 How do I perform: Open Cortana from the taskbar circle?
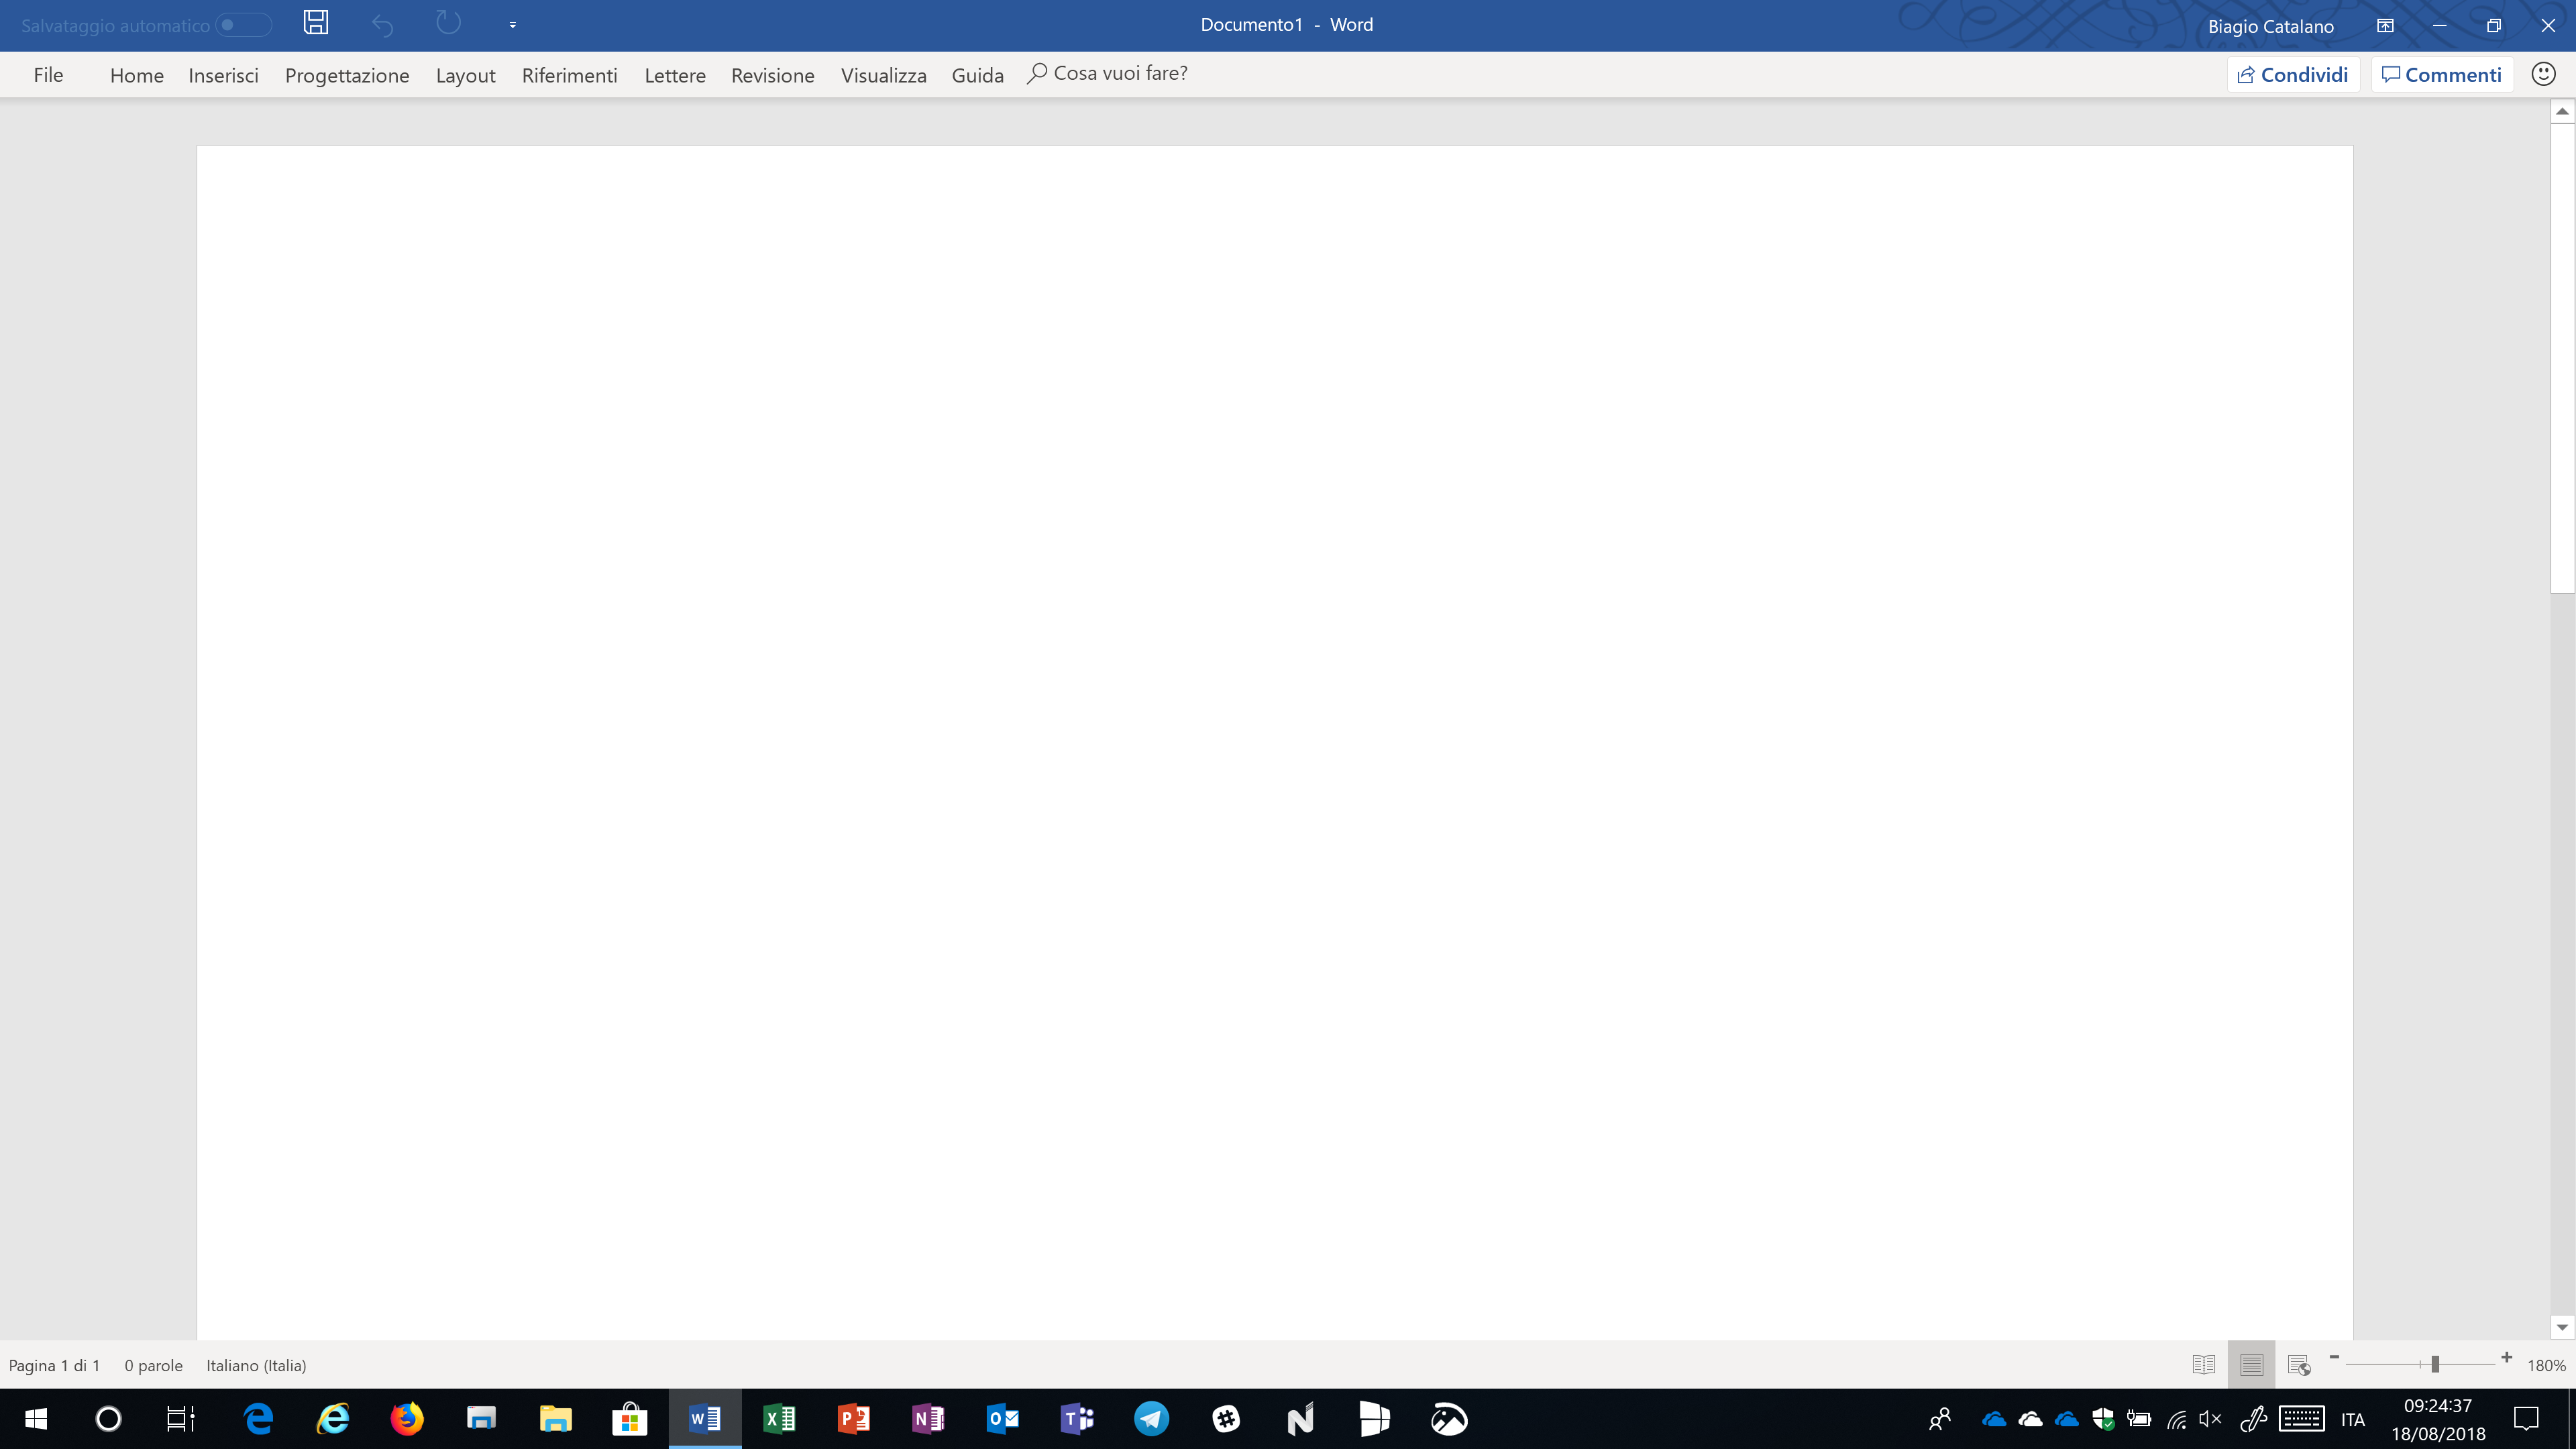(x=108, y=1418)
